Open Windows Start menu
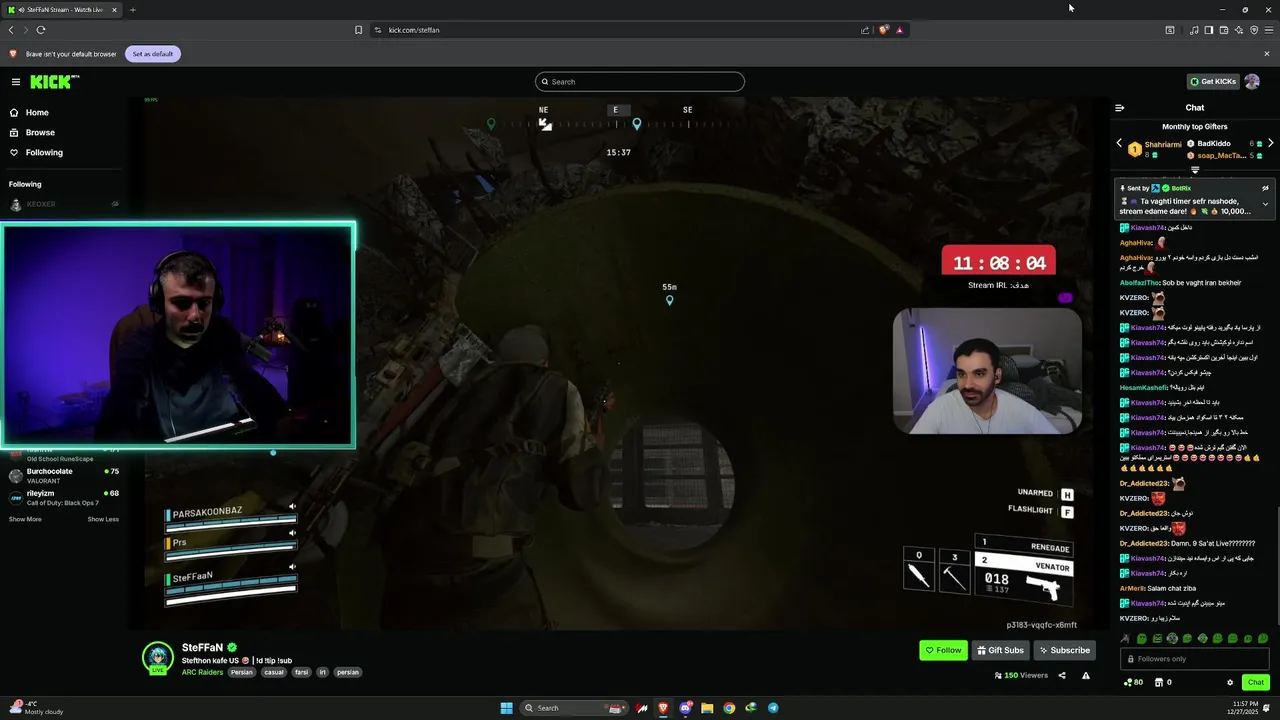1280x720 pixels. click(x=506, y=708)
